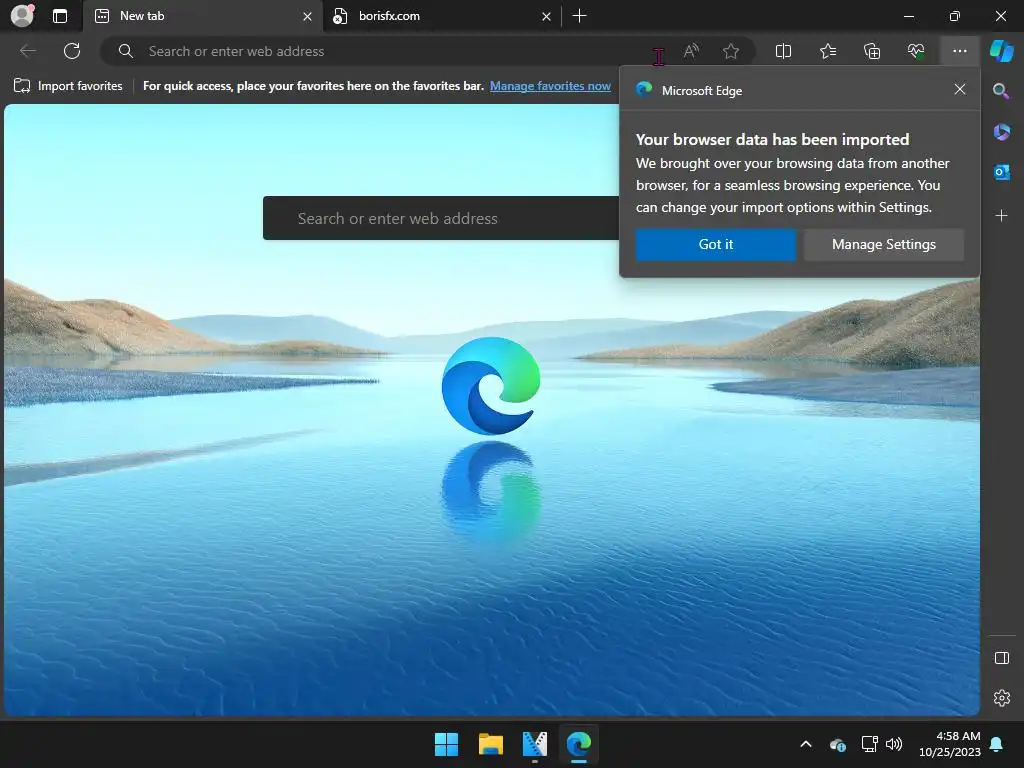Open Settings and more ellipsis menu

tap(959, 51)
